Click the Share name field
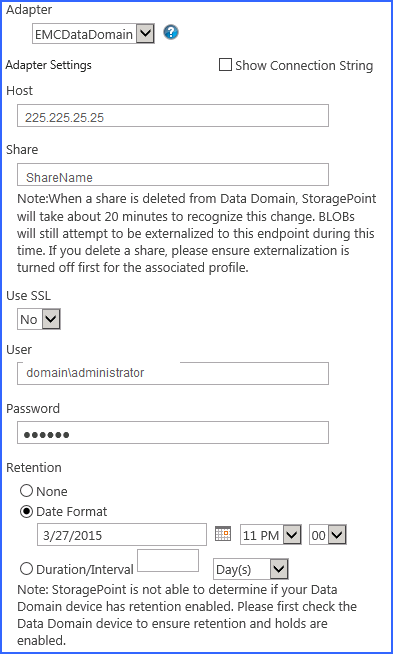Image resolution: width=393 pixels, height=654 pixels. point(173,174)
